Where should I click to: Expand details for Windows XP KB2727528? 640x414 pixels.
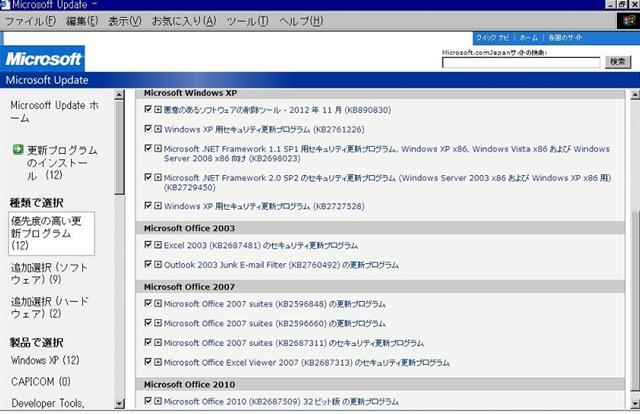pyautogui.click(x=158, y=206)
